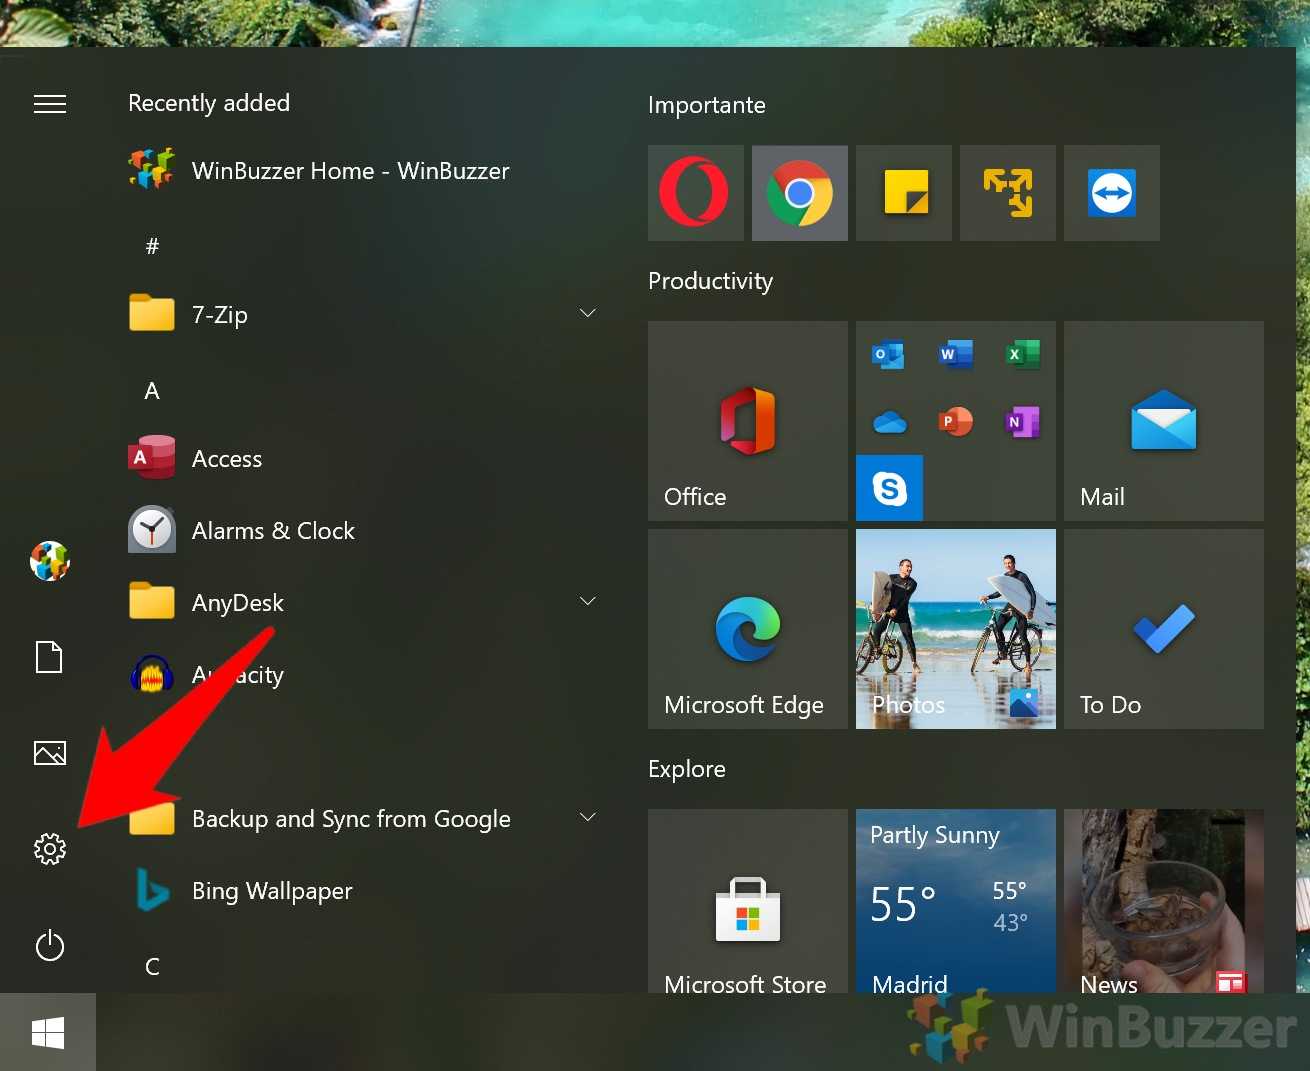Expand the Backup and Sync folder chevron
The image size is (1310, 1071).
(x=588, y=817)
